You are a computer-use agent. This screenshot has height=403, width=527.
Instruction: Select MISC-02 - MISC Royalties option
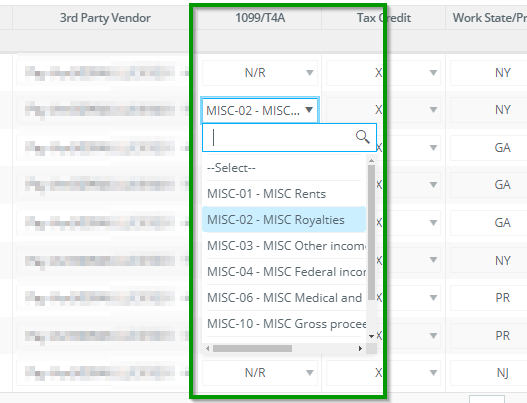(284, 219)
